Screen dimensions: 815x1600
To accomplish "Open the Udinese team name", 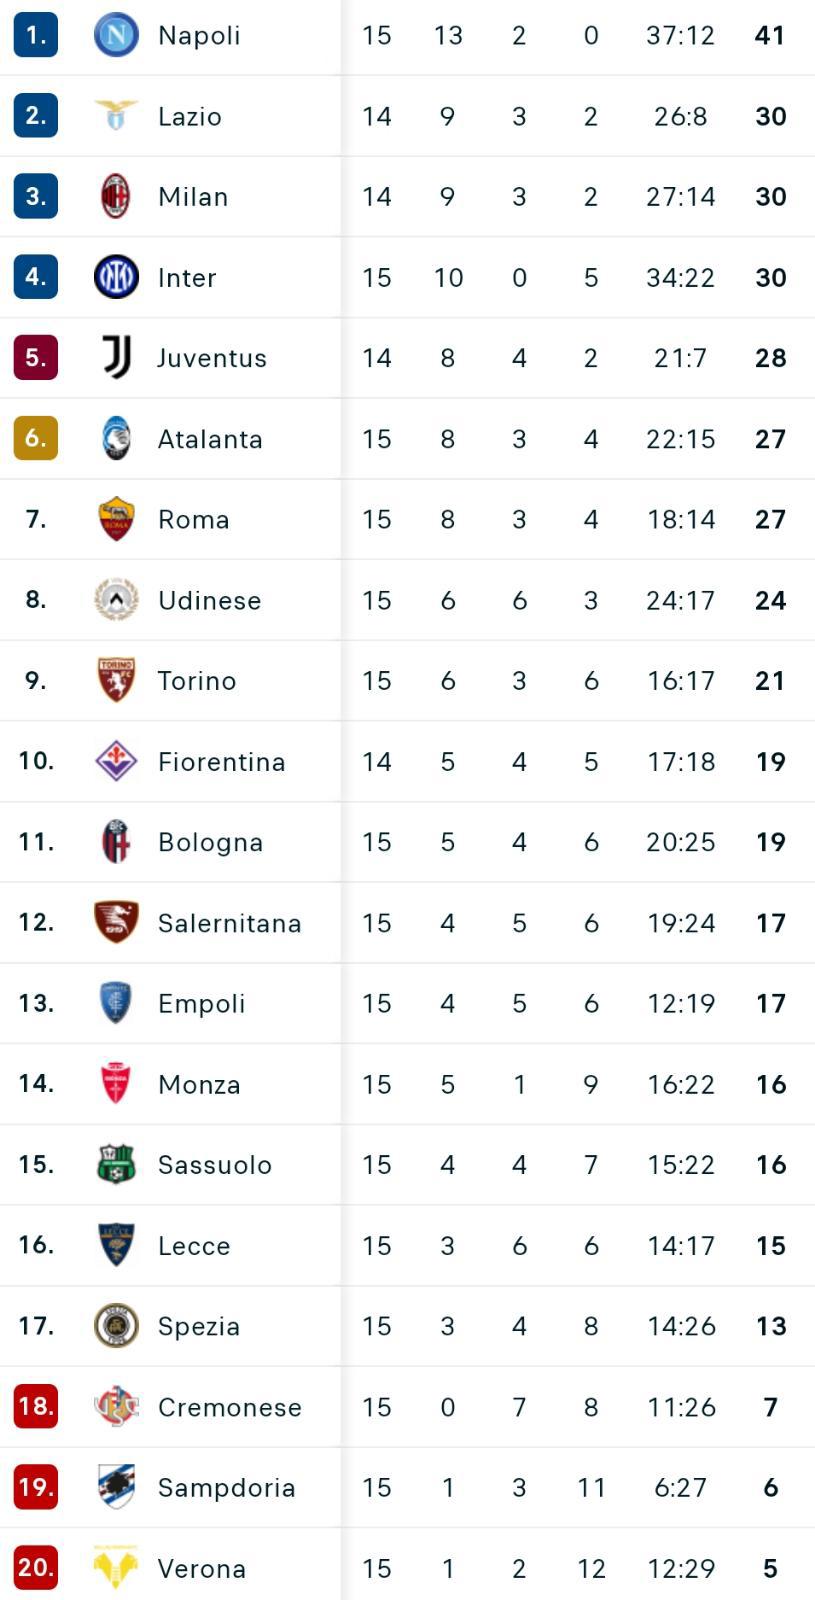I will (210, 600).
